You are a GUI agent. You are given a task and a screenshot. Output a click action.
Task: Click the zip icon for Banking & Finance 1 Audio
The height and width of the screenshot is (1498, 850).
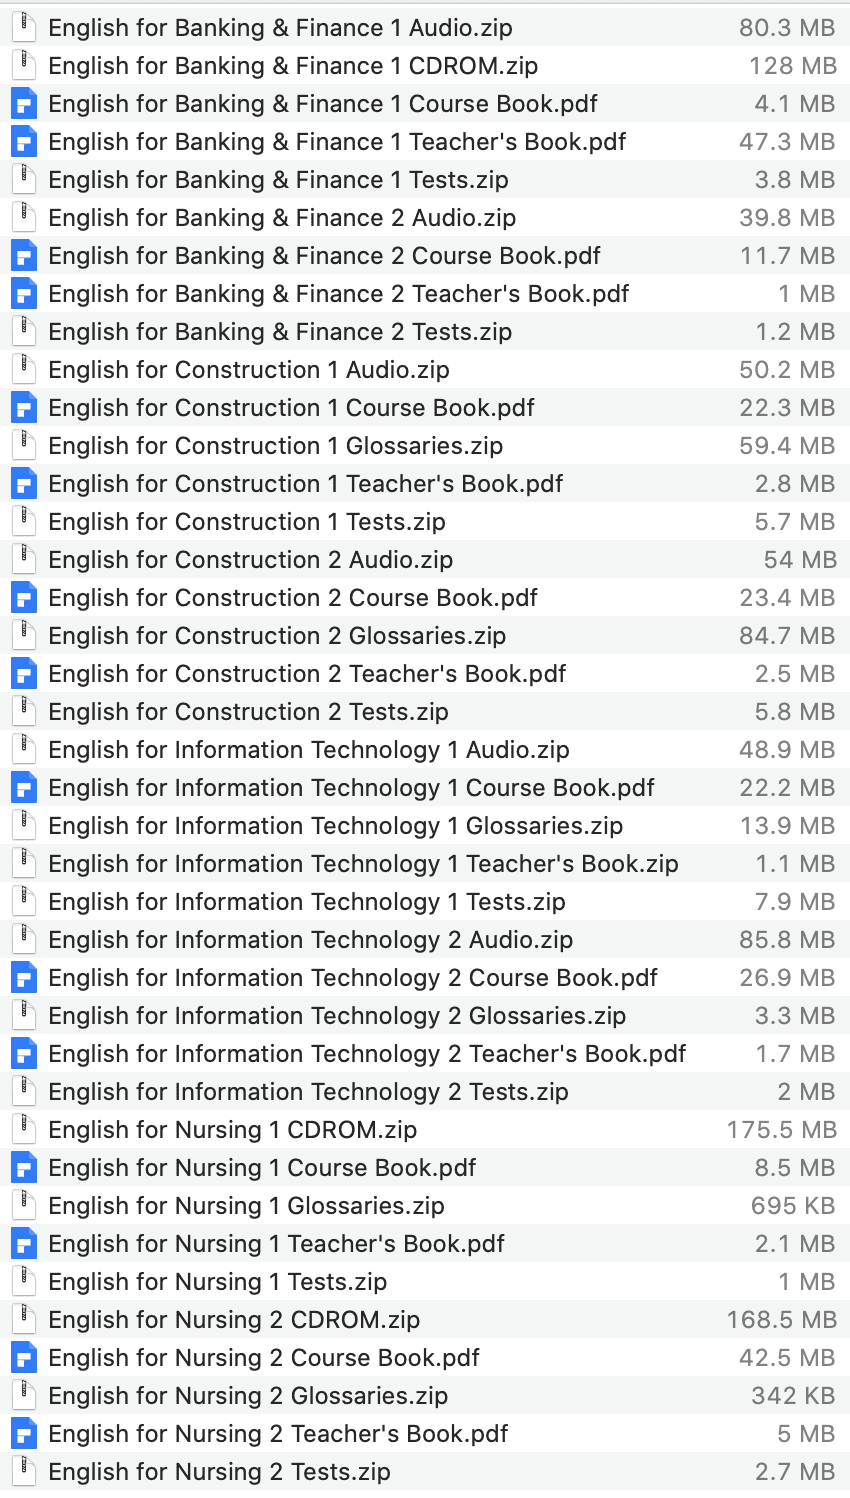pyautogui.click(x=24, y=27)
